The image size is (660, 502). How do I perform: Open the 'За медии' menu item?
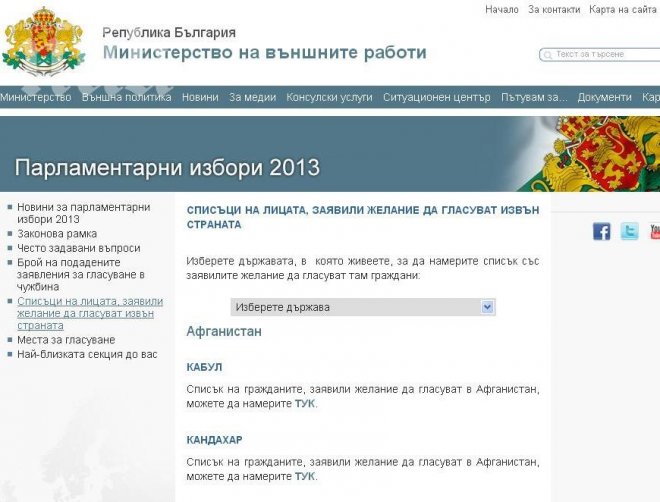[253, 97]
